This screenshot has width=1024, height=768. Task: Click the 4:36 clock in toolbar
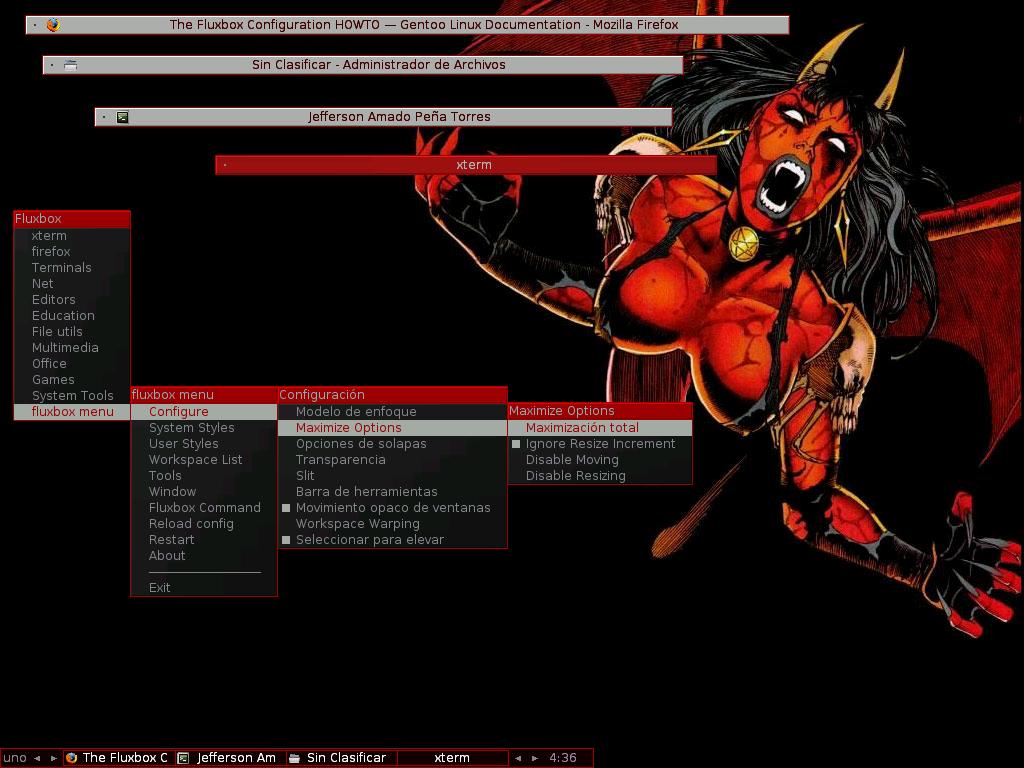pyautogui.click(x=563, y=758)
